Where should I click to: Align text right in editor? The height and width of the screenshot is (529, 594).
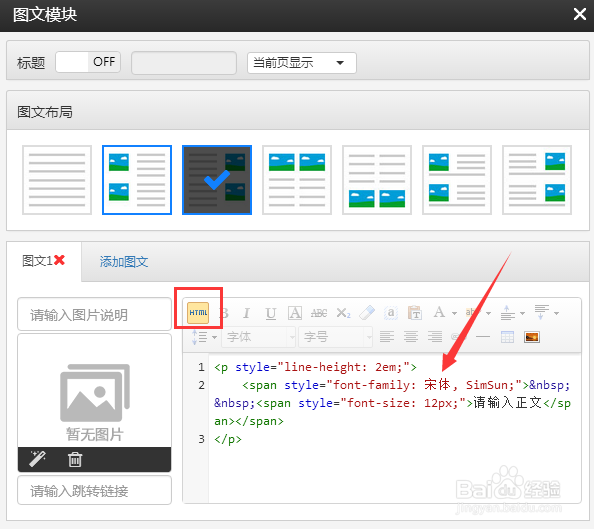(435, 337)
